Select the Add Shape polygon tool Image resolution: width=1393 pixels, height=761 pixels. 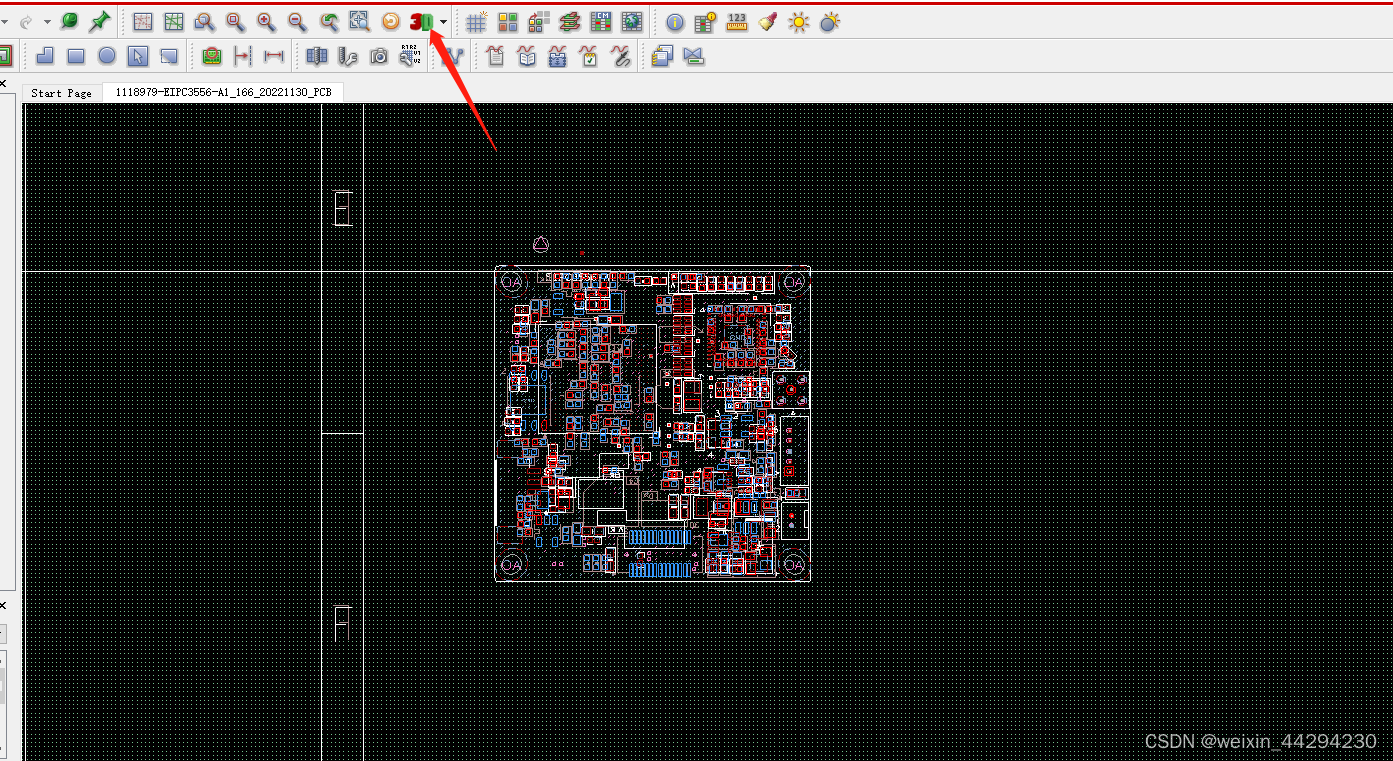(45, 56)
